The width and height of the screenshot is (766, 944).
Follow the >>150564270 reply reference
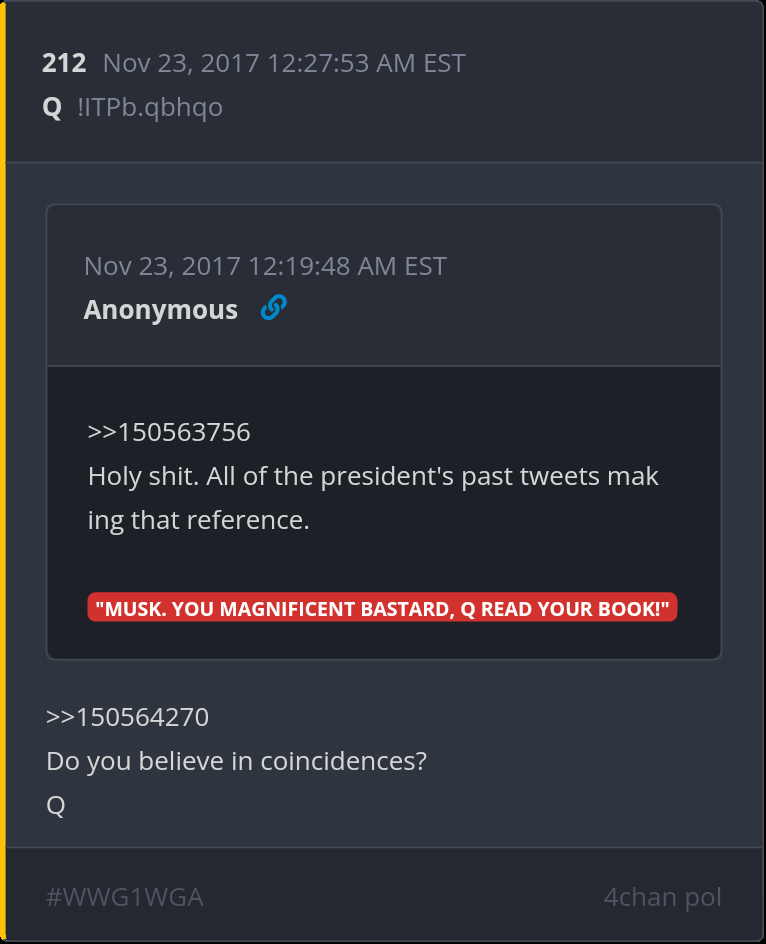[x=127, y=717]
